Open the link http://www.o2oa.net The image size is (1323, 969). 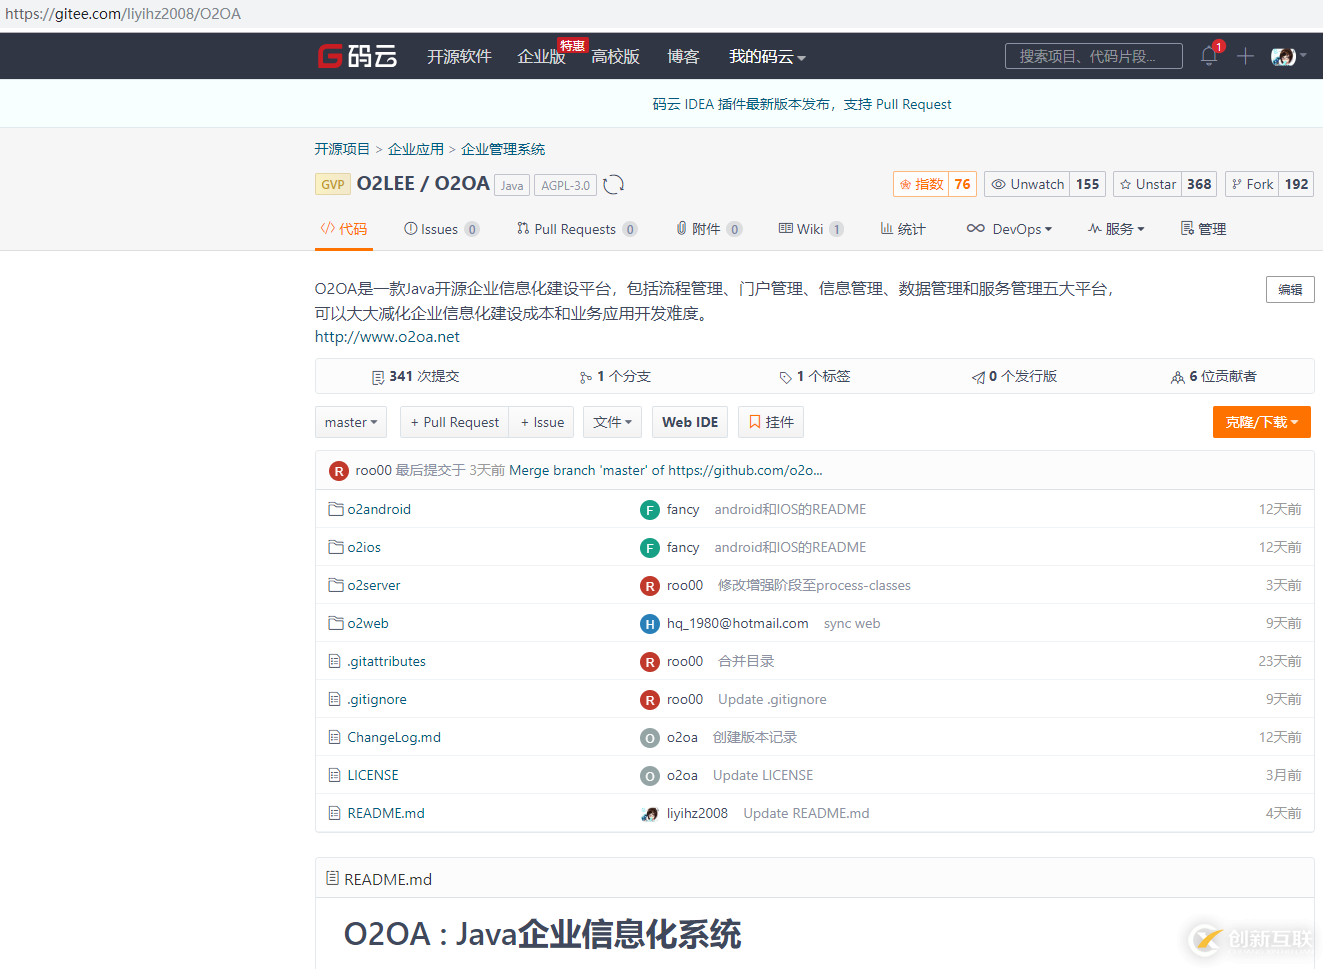pos(387,336)
